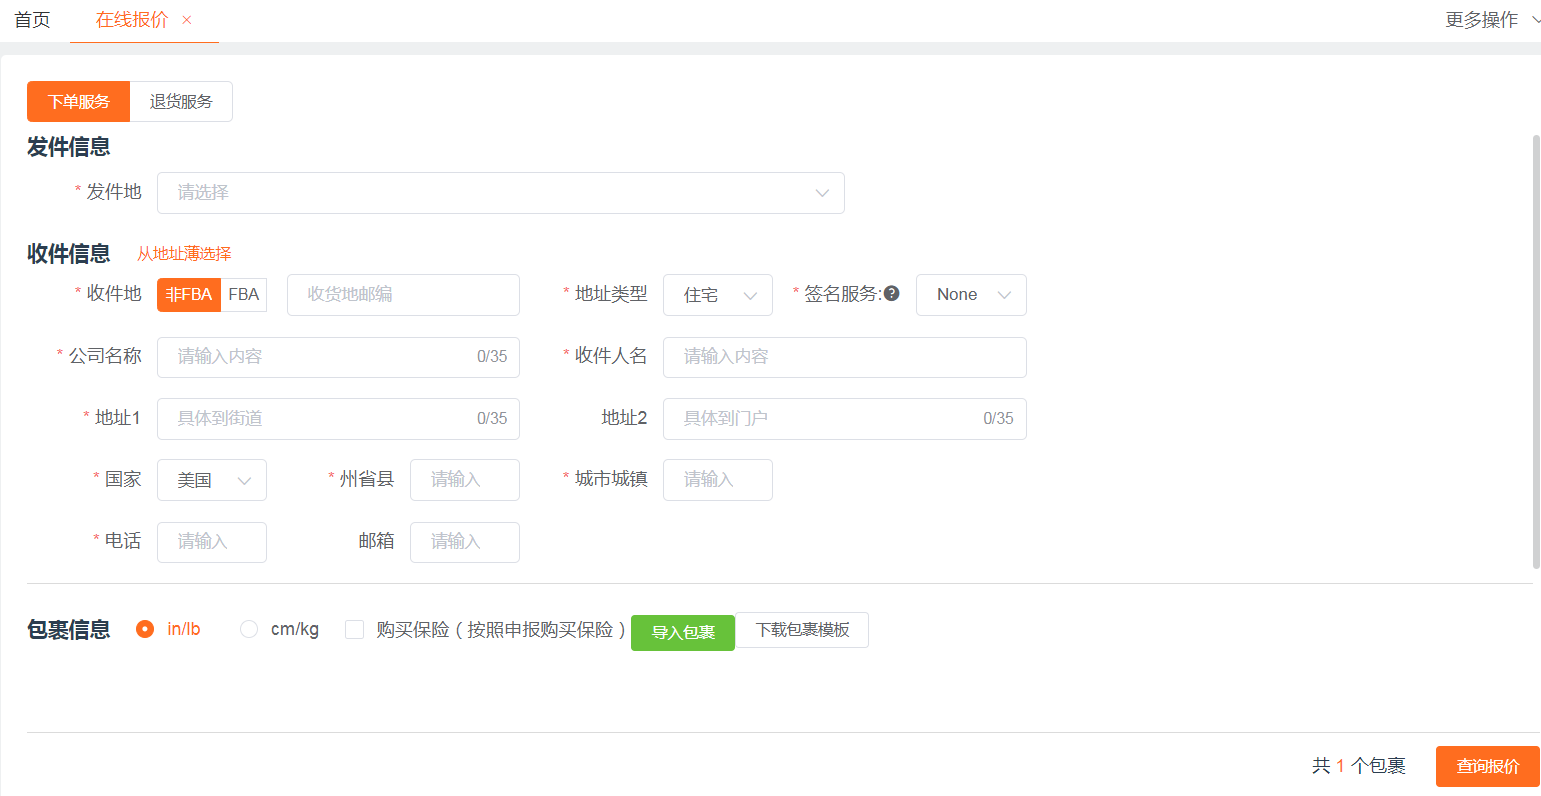Viewport: 1541px width, 796px height.
Task: Enable the 购买保险 checkbox
Action: tap(354, 629)
